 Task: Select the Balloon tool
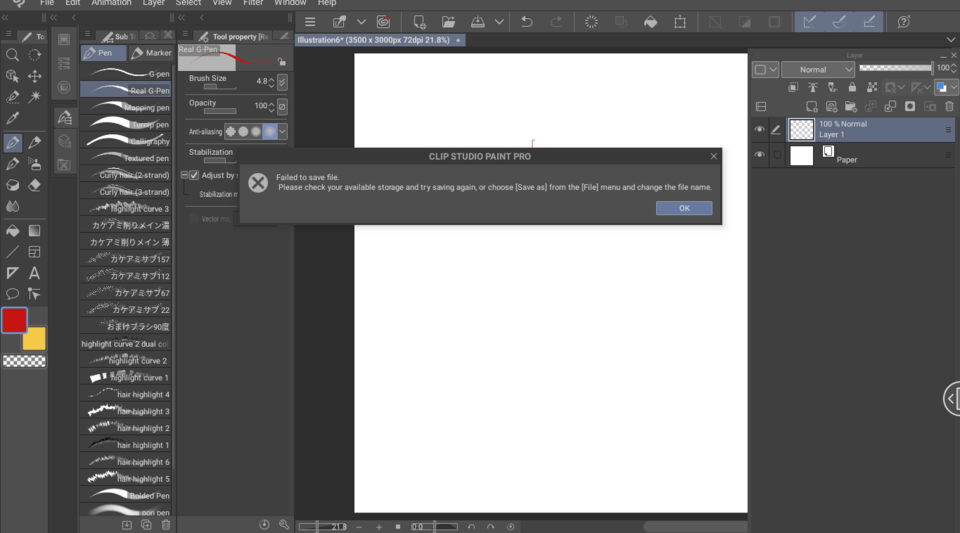[12, 294]
